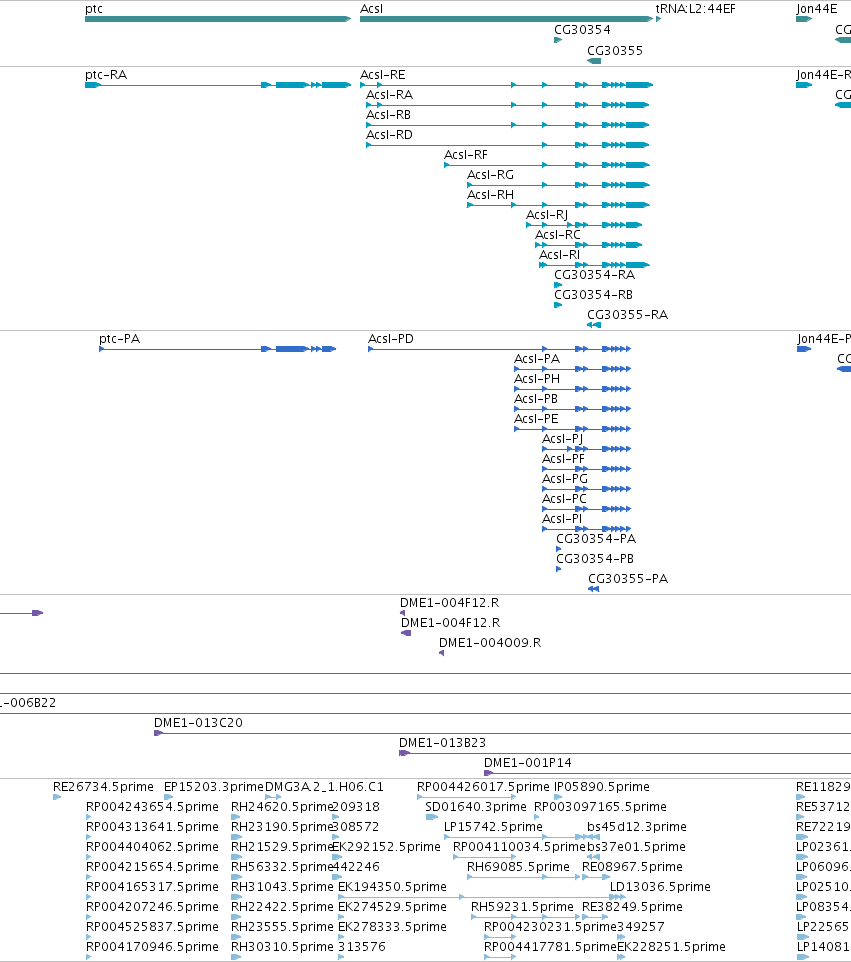Image resolution: width=851 pixels, height=962 pixels.
Task: Select the EK278333.5prime EST label
Action: point(392,926)
